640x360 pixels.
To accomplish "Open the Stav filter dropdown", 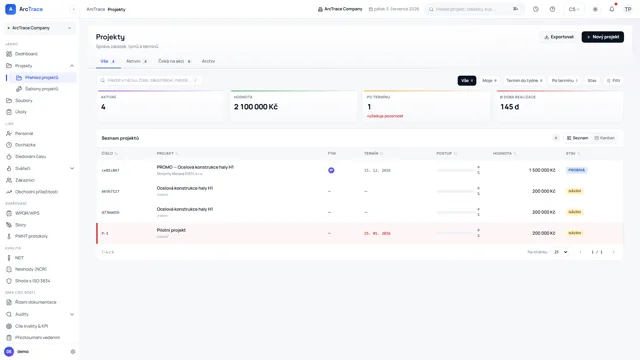I will pyautogui.click(x=592, y=81).
